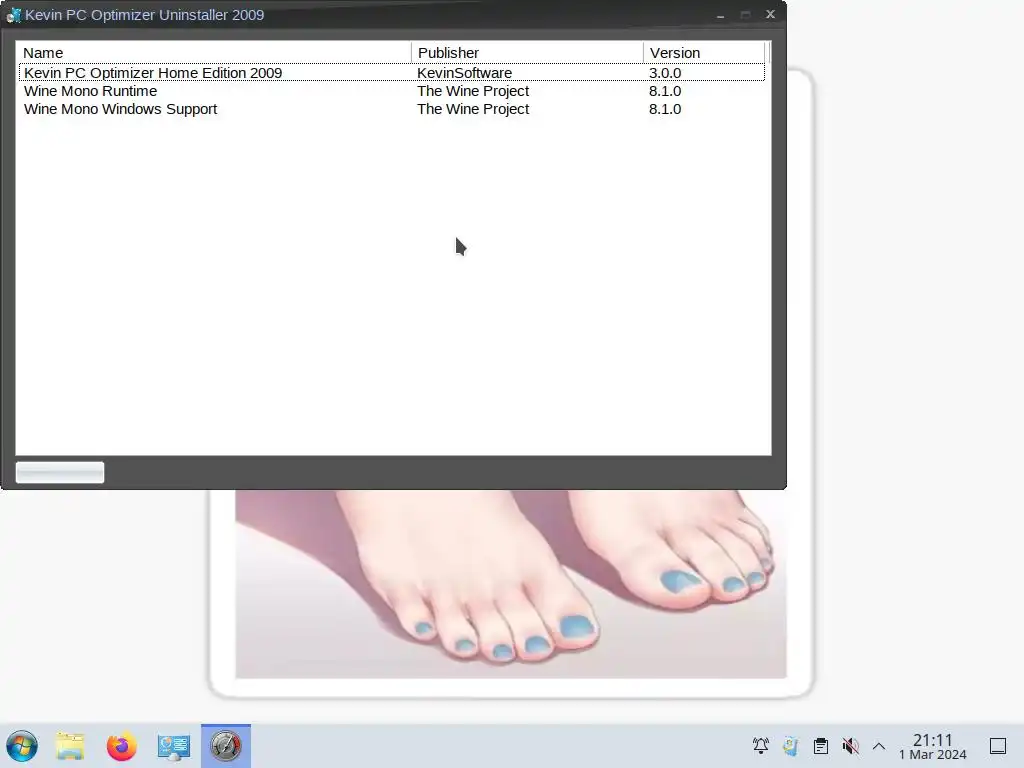
Task: Open the file manager from taskbar
Action: (x=70, y=746)
